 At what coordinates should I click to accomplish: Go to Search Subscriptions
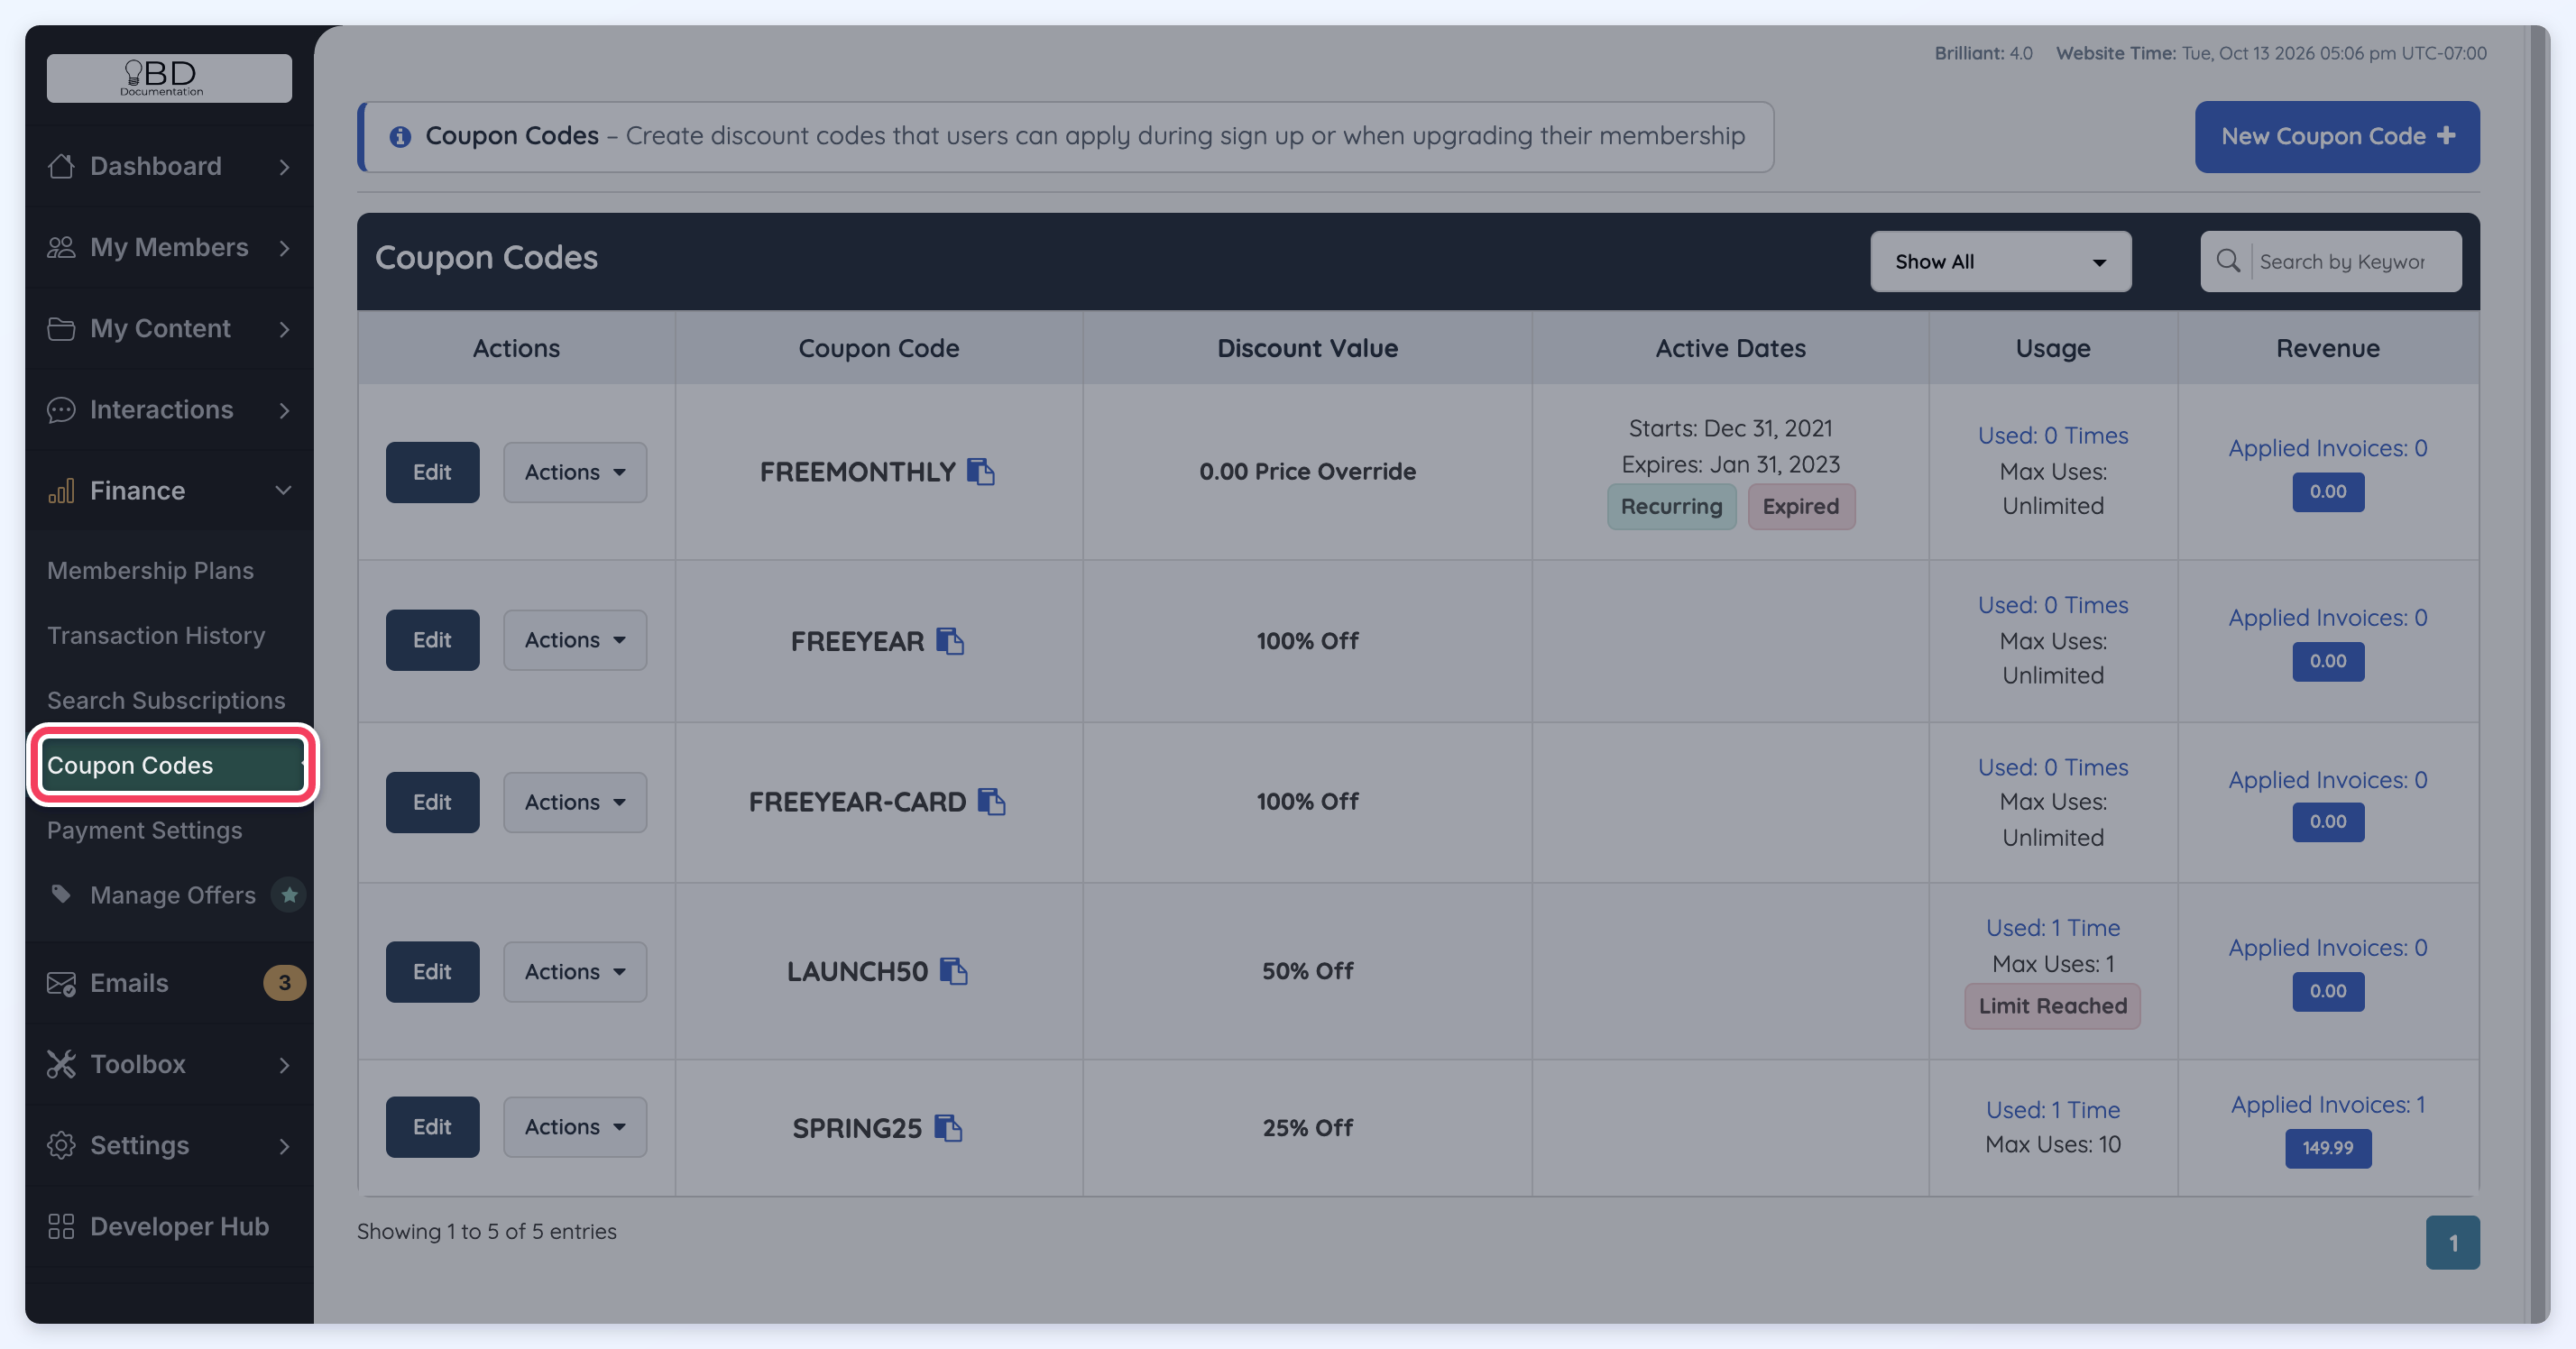click(x=166, y=700)
